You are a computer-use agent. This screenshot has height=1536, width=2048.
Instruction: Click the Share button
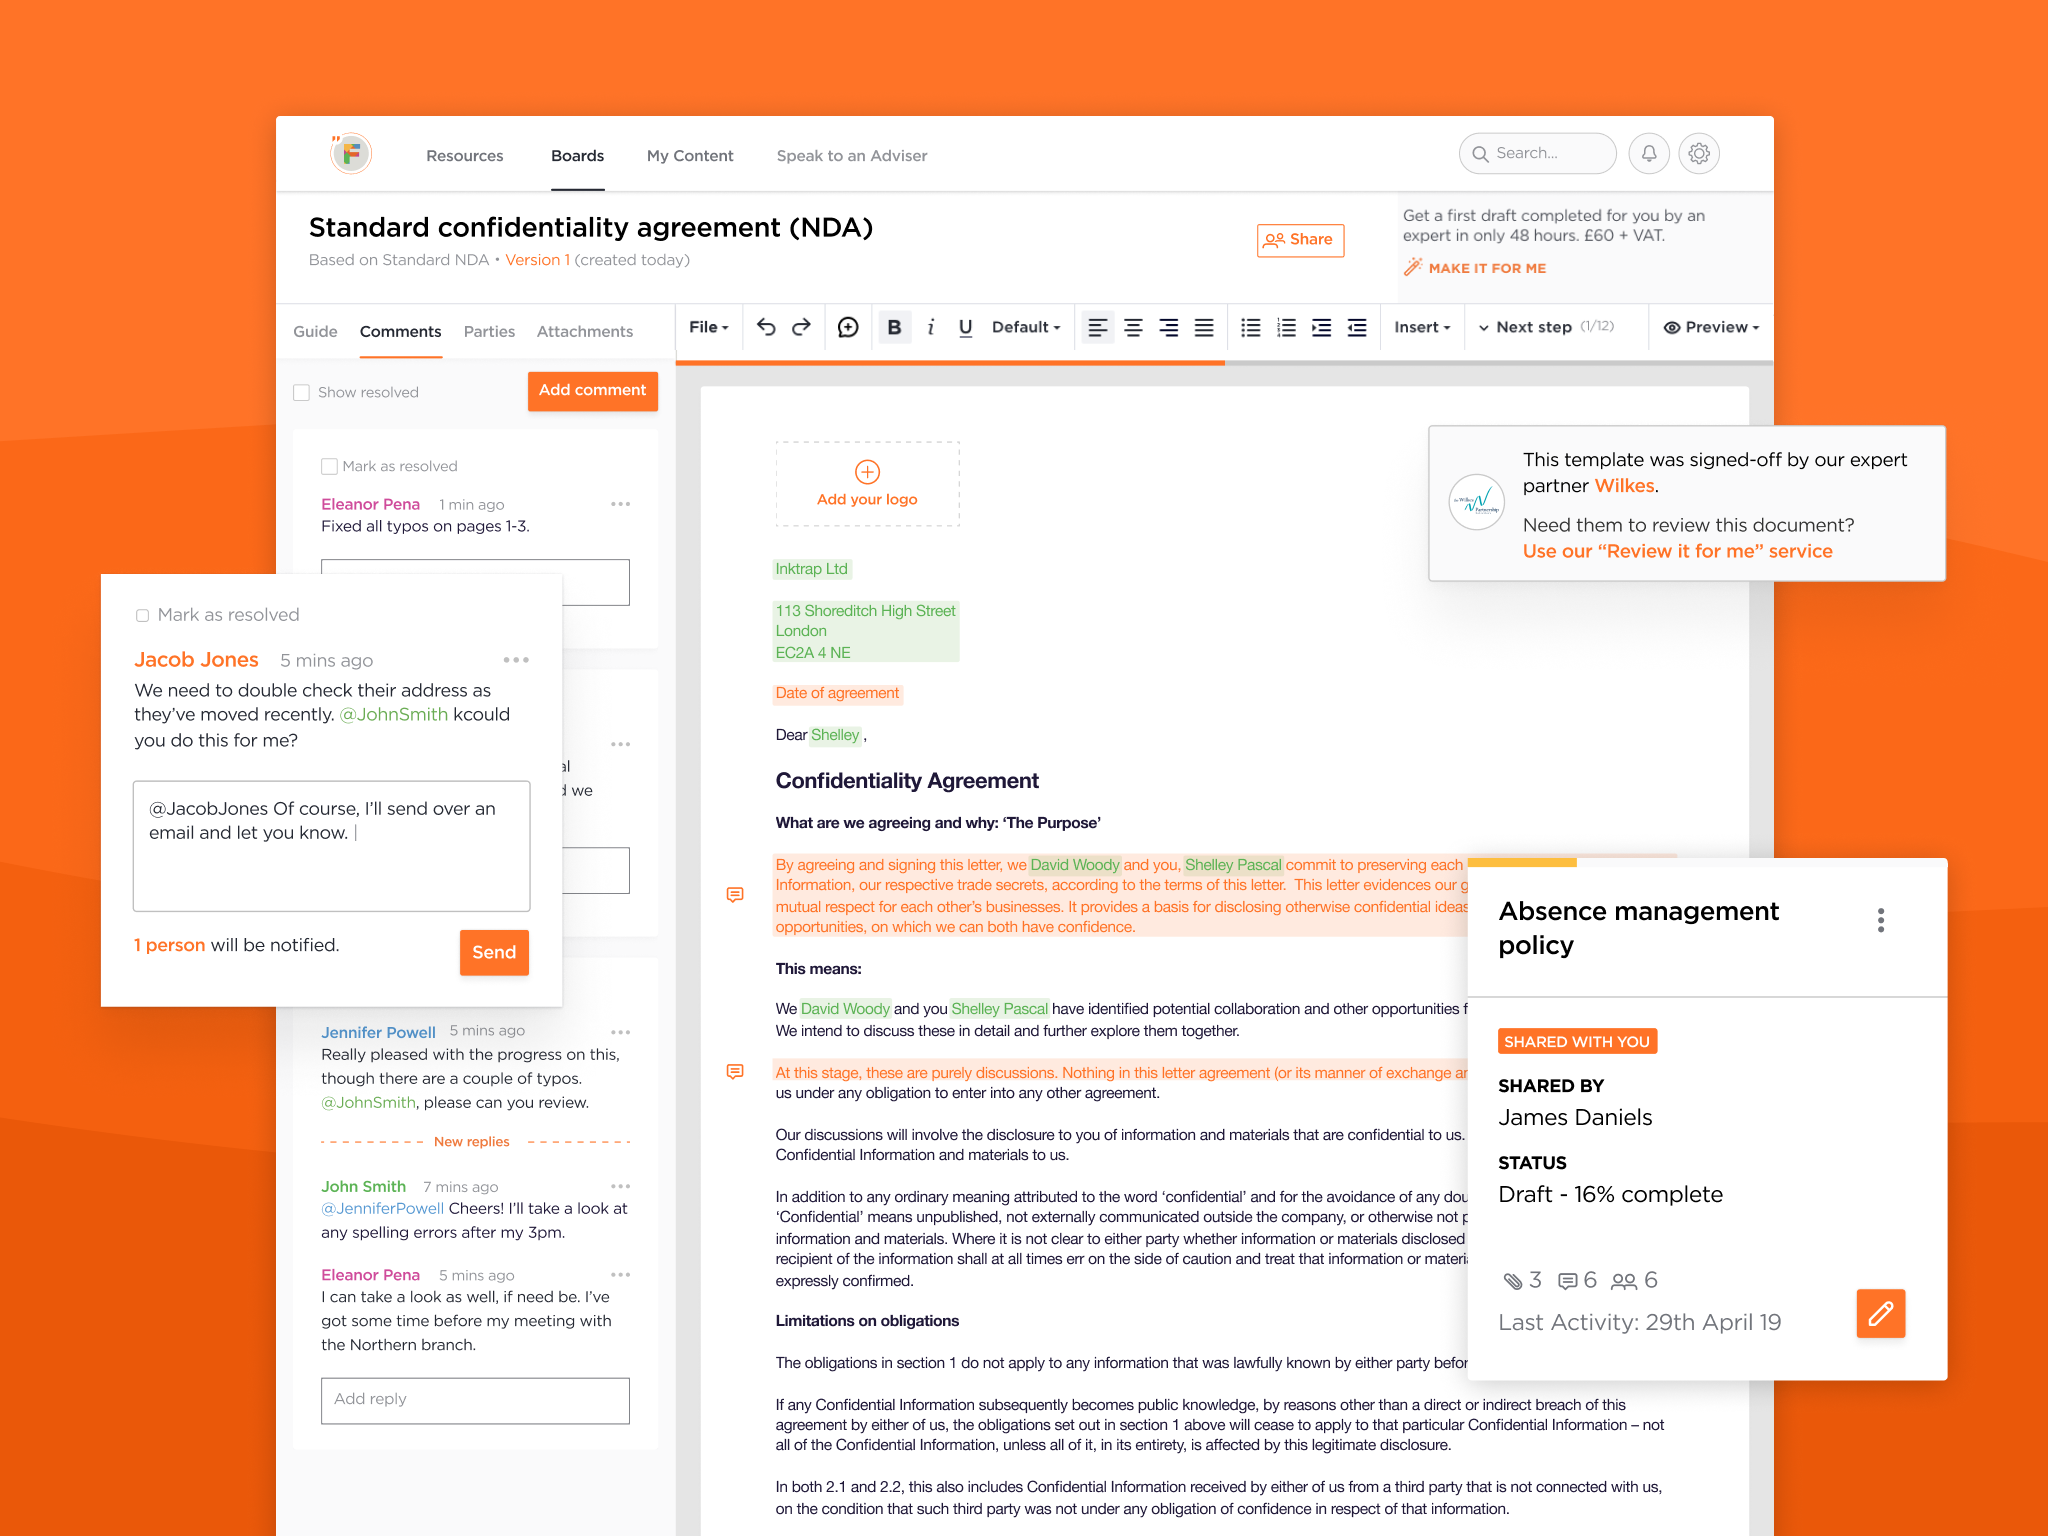(x=1299, y=240)
